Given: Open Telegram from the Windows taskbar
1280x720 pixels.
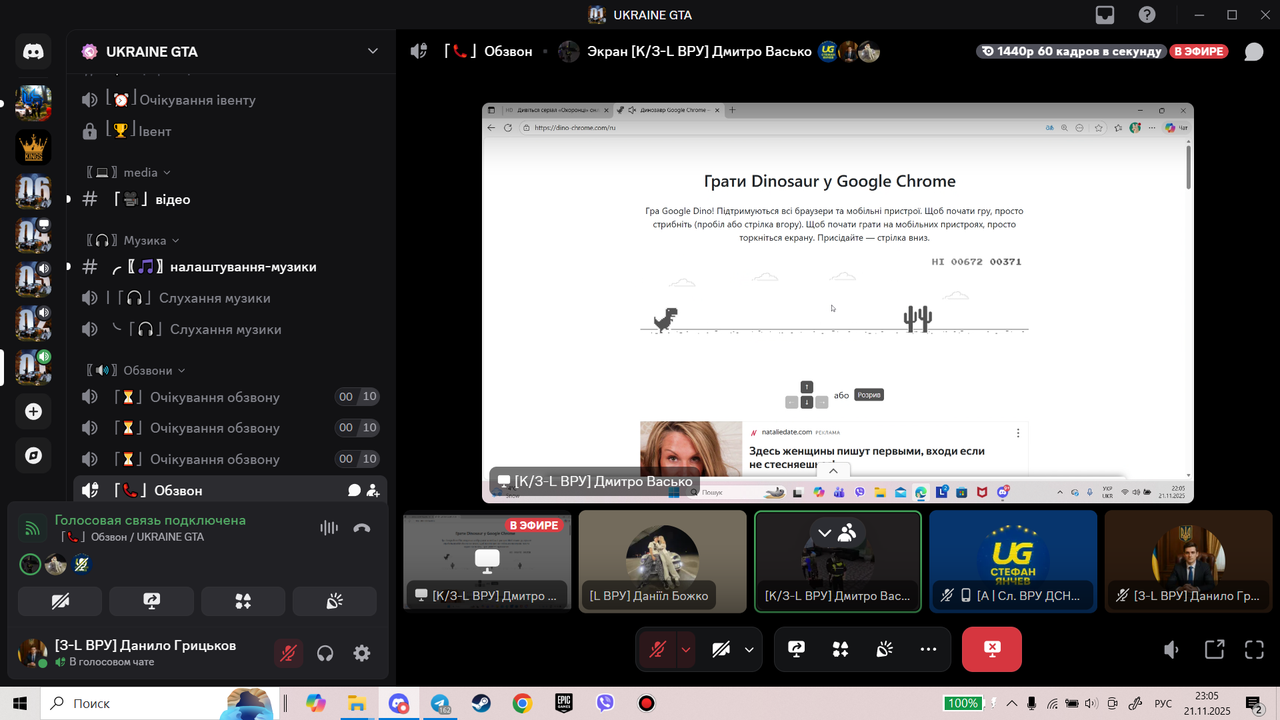Looking at the screenshot, I should [440, 703].
